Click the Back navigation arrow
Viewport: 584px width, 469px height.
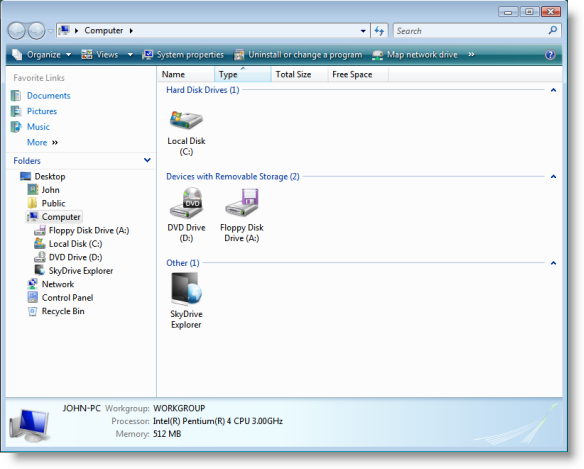coord(17,31)
